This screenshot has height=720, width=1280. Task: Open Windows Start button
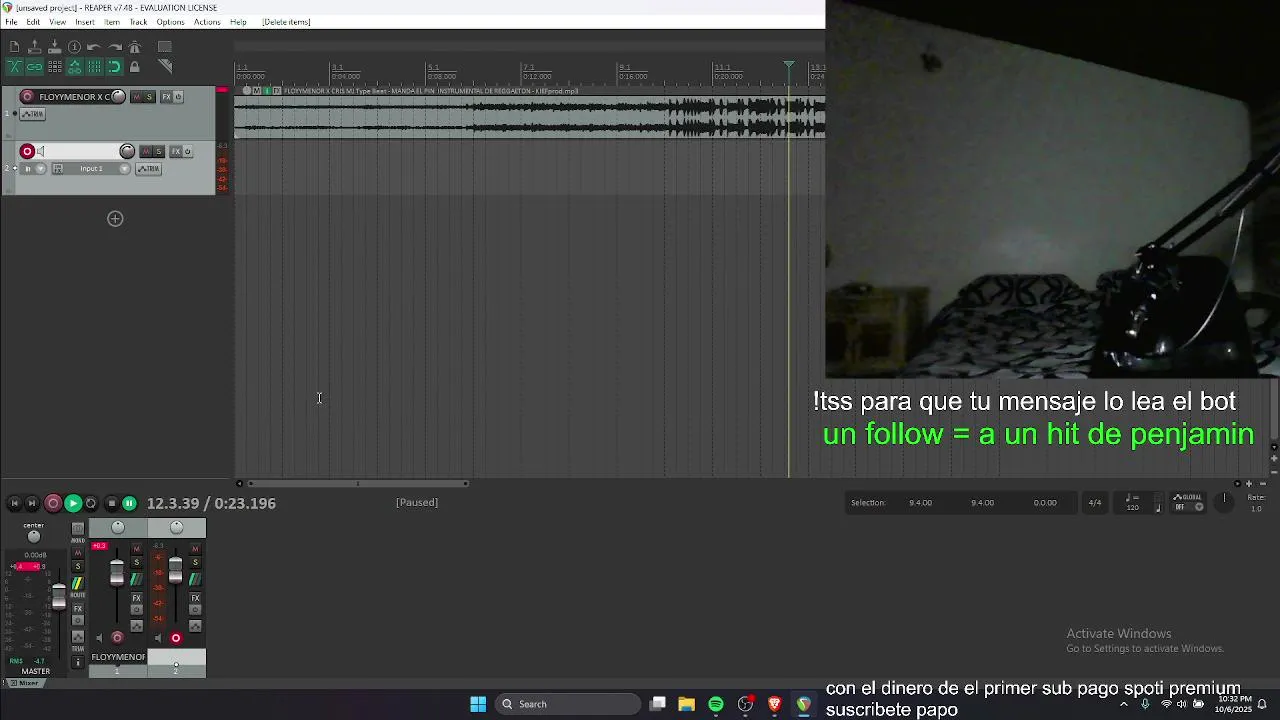click(478, 704)
